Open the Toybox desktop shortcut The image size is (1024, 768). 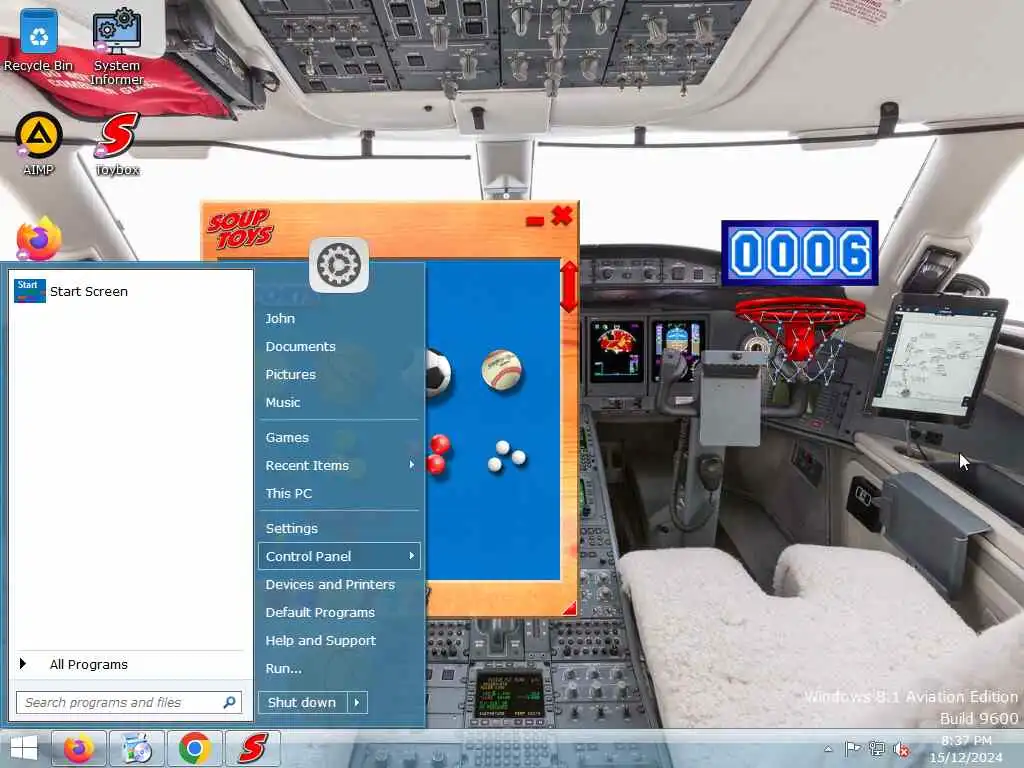118,144
